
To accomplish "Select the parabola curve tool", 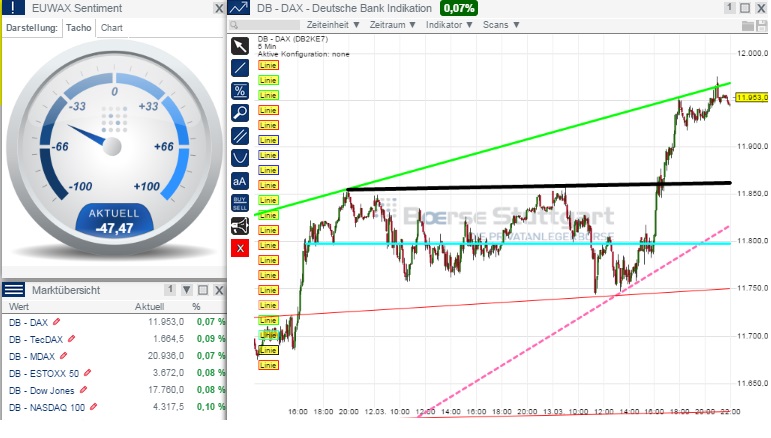I will click(240, 158).
